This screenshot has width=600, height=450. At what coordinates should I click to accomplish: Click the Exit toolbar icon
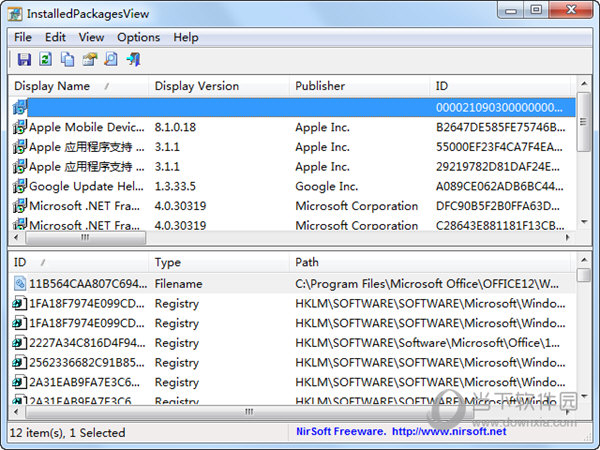pyautogui.click(x=134, y=59)
